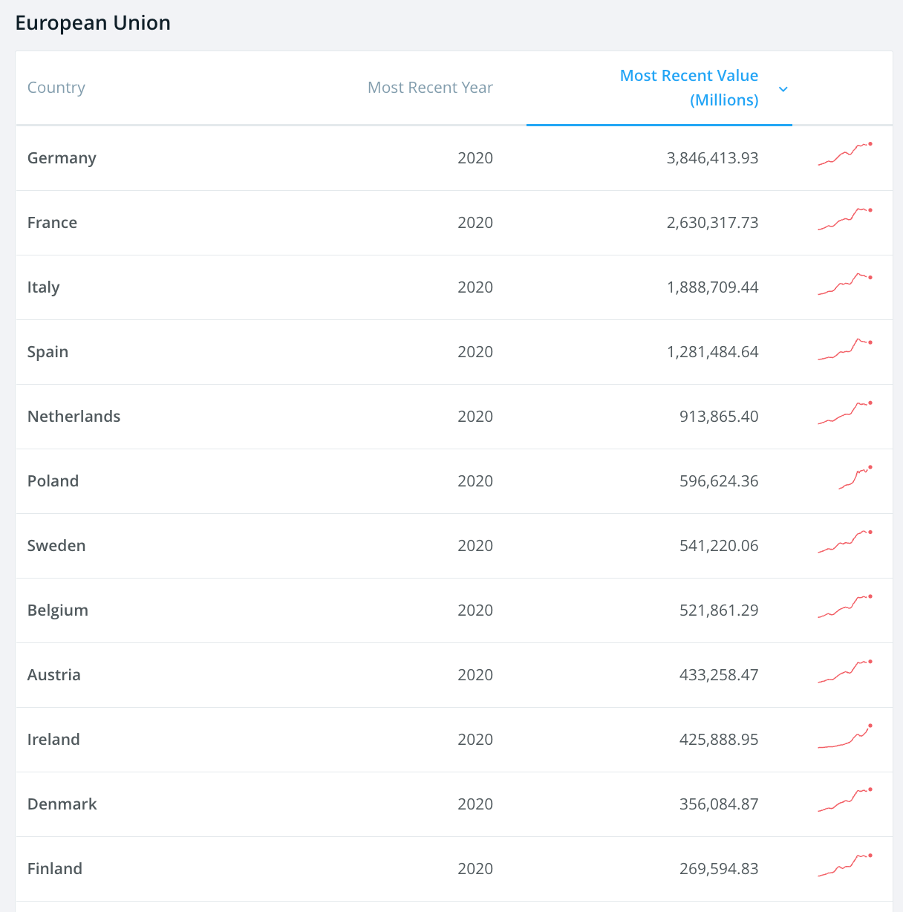
Task: Select Poland's short sparkline chart
Action: [855, 478]
